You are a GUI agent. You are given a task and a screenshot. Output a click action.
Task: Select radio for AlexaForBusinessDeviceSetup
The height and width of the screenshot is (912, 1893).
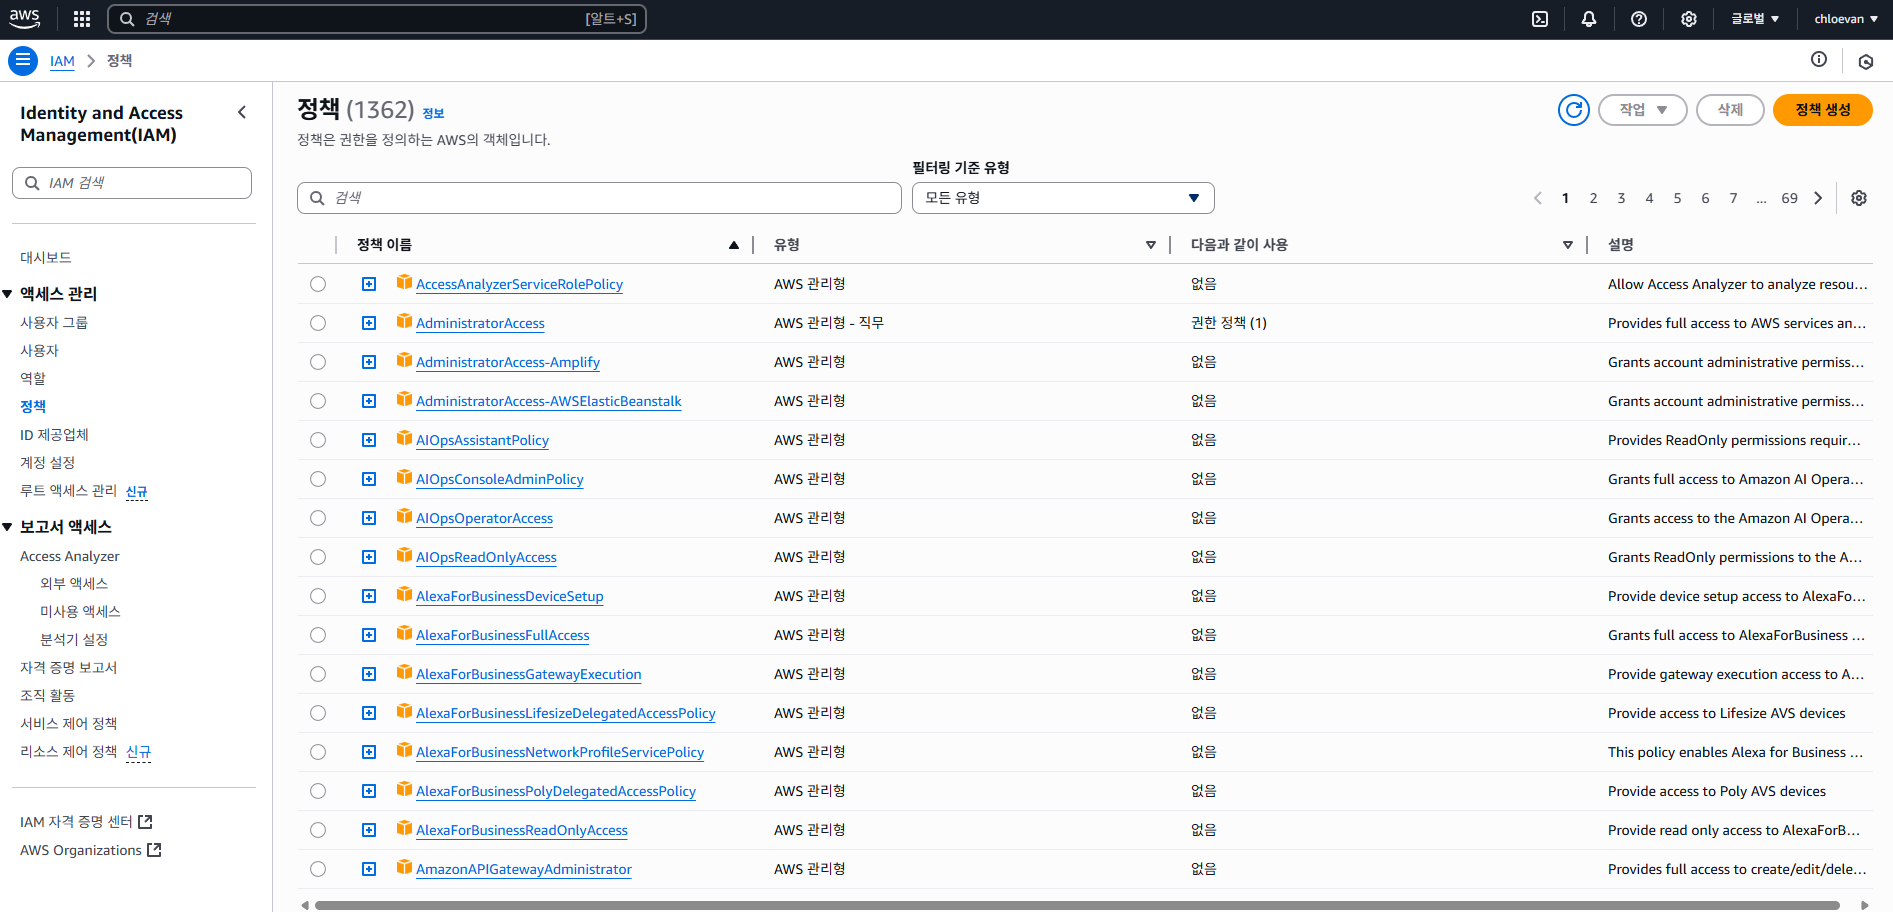318,596
